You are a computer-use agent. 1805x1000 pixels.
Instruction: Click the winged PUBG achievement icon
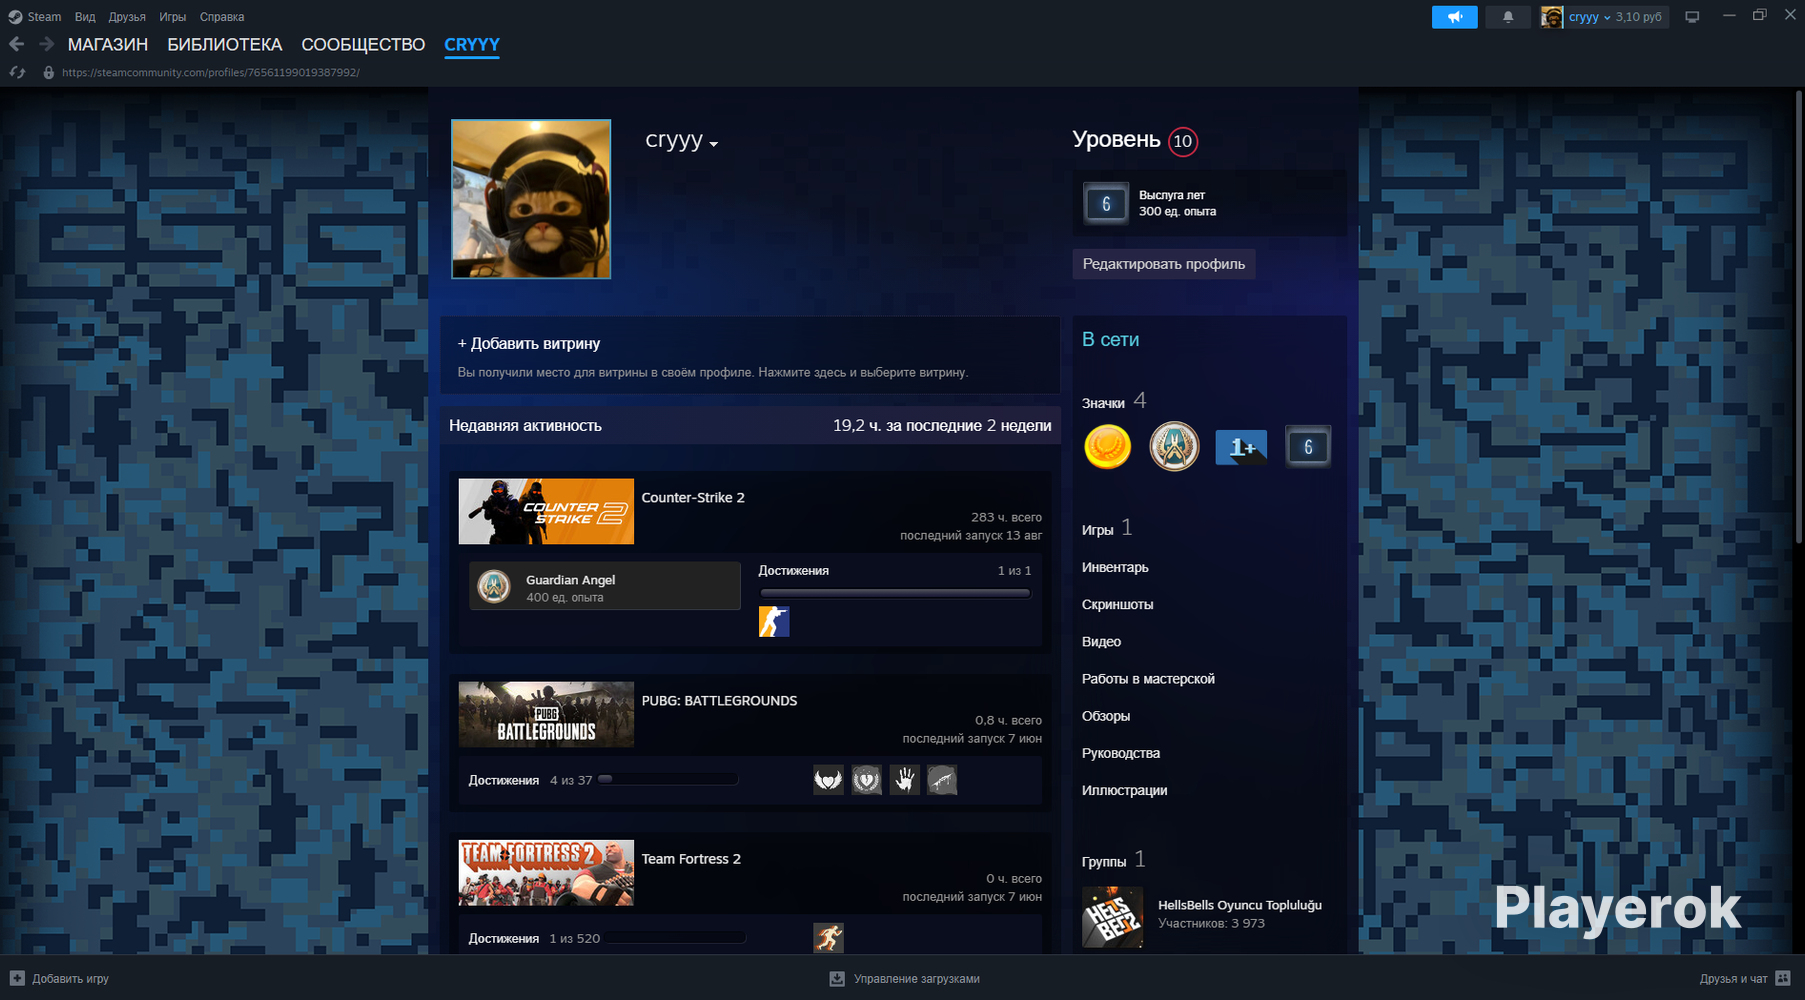[x=828, y=780]
